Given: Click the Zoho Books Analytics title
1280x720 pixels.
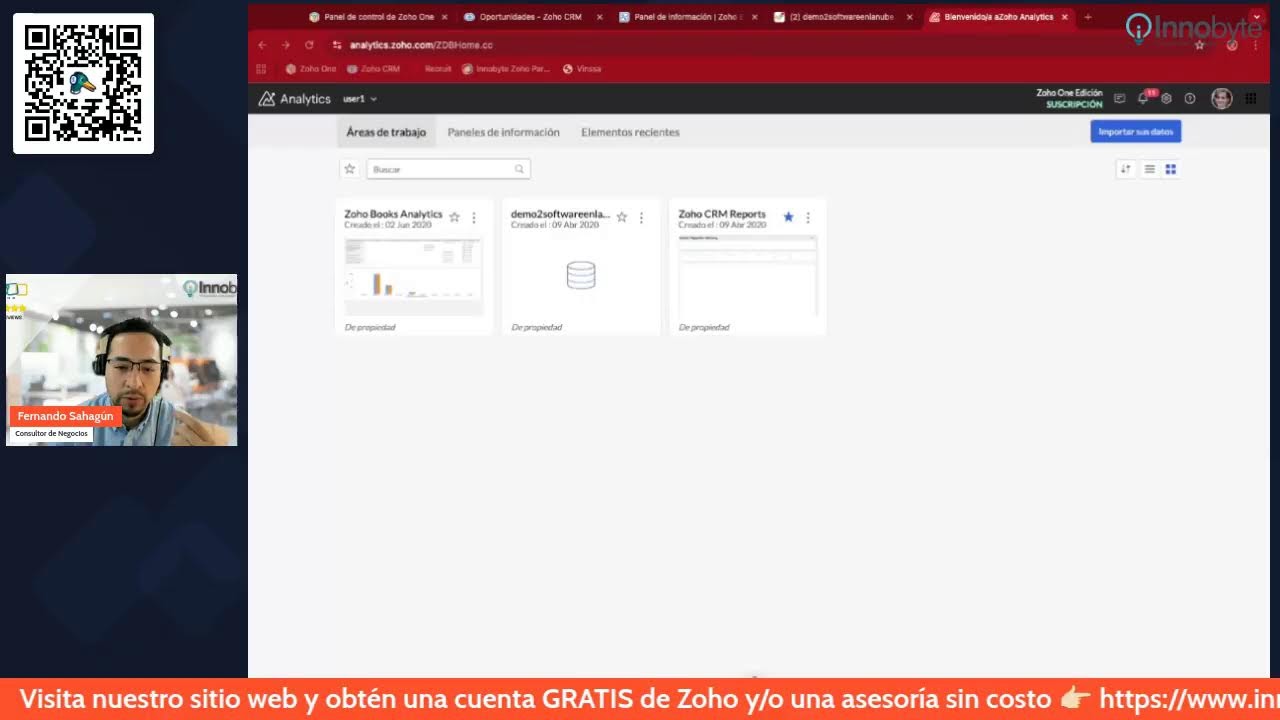Looking at the screenshot, I should click(x=393, y=214).
